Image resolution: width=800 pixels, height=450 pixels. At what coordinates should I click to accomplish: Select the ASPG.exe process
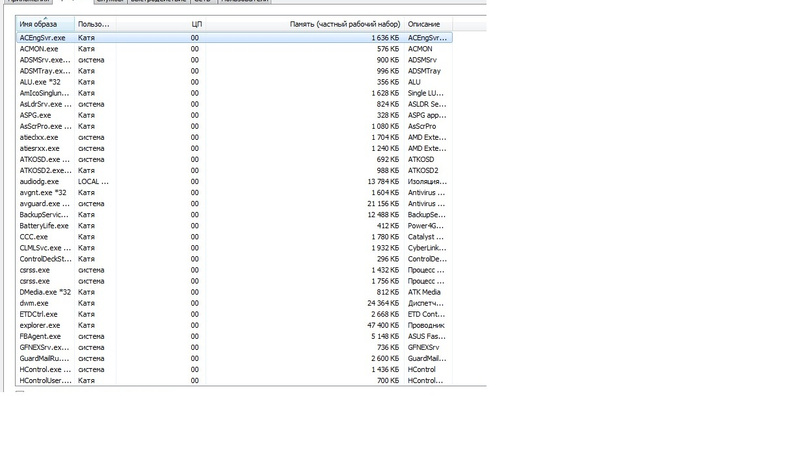click(x=234, y=115)
